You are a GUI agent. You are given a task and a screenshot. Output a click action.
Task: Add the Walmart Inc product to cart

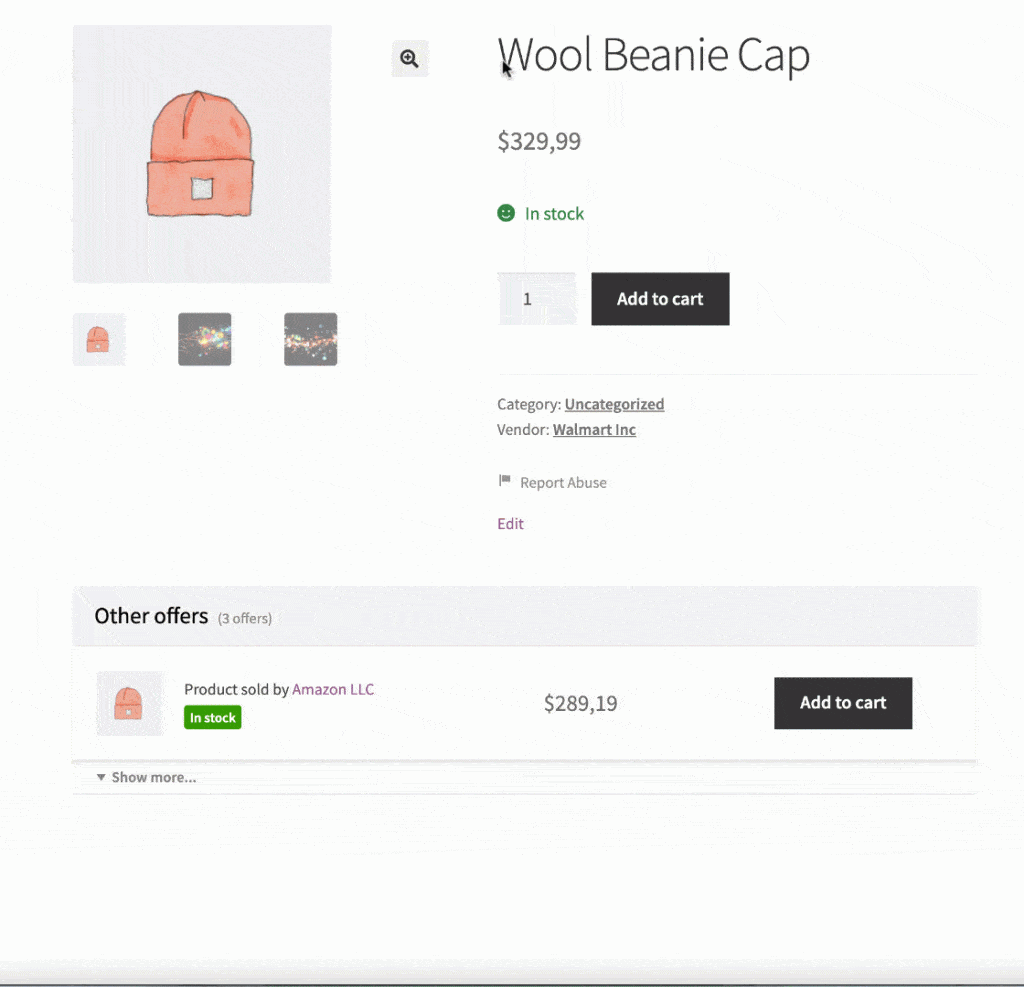click(660, 299)
